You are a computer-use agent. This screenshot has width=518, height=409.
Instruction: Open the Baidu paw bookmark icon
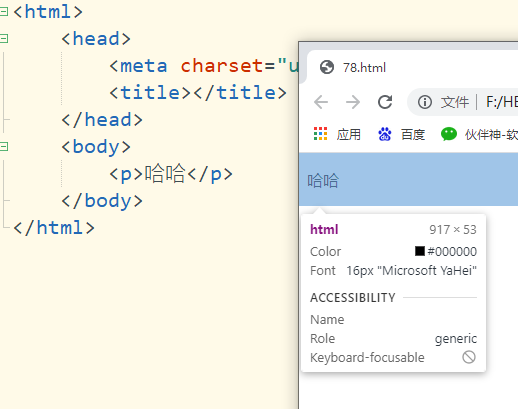(384, 134)
